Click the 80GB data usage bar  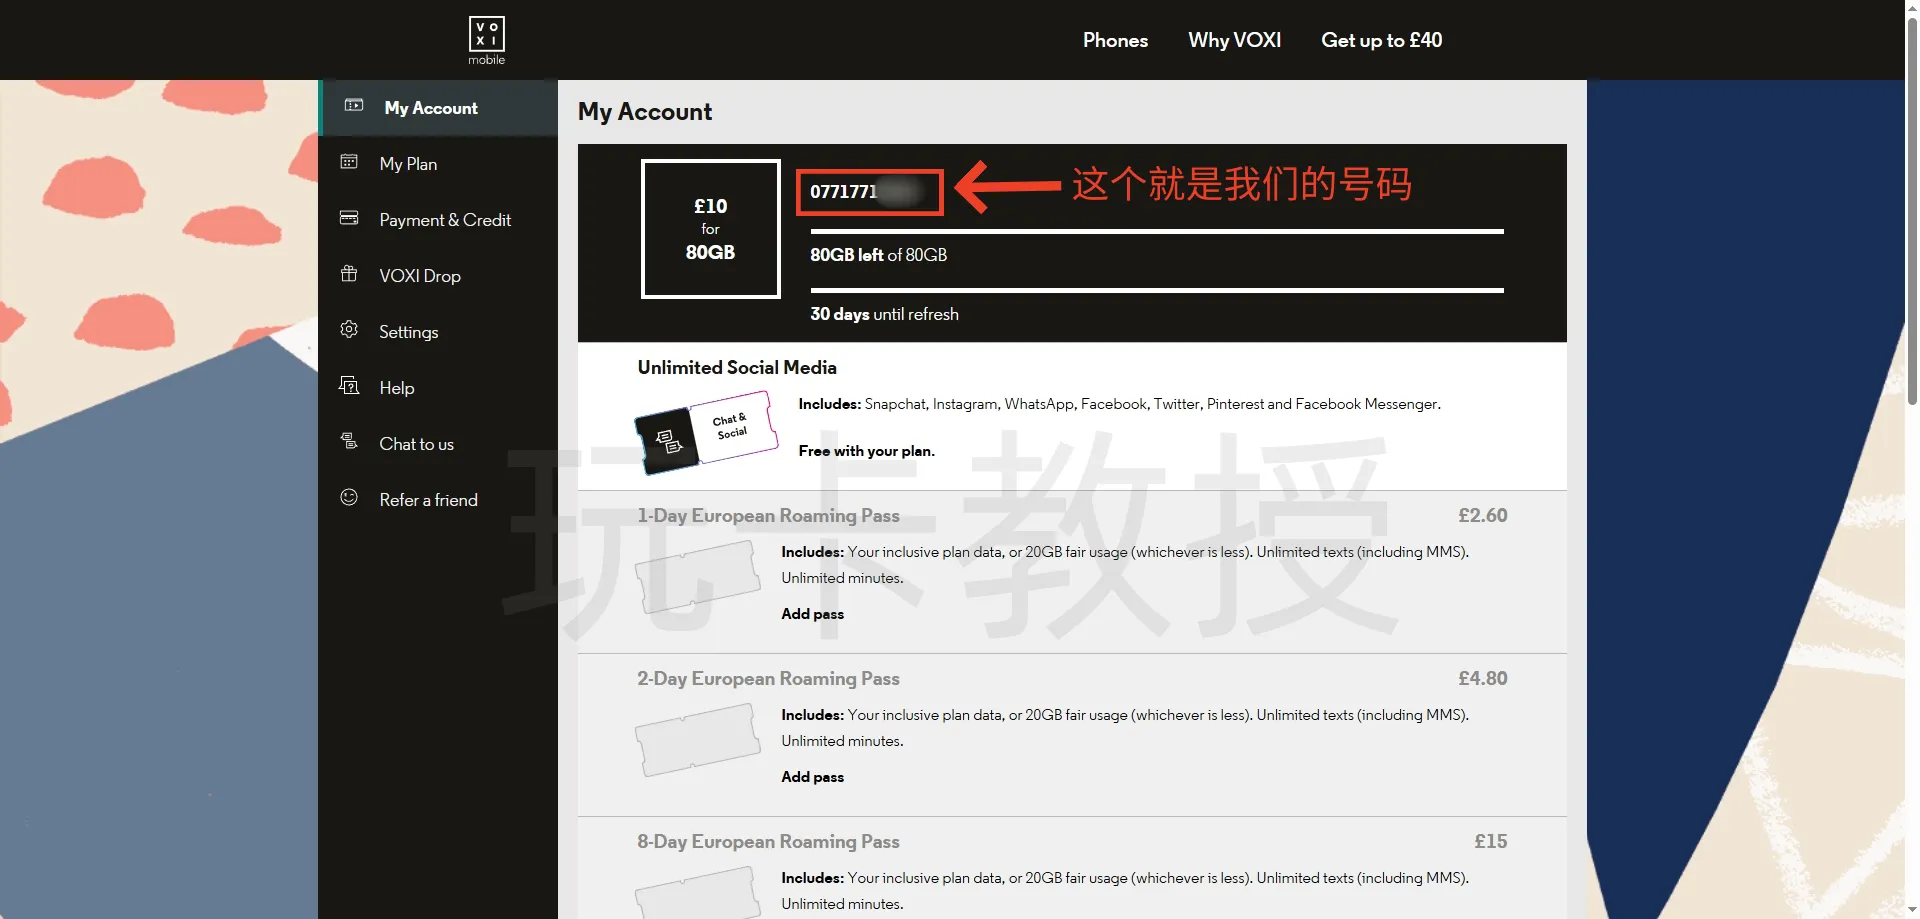[x=1157, y=231]
